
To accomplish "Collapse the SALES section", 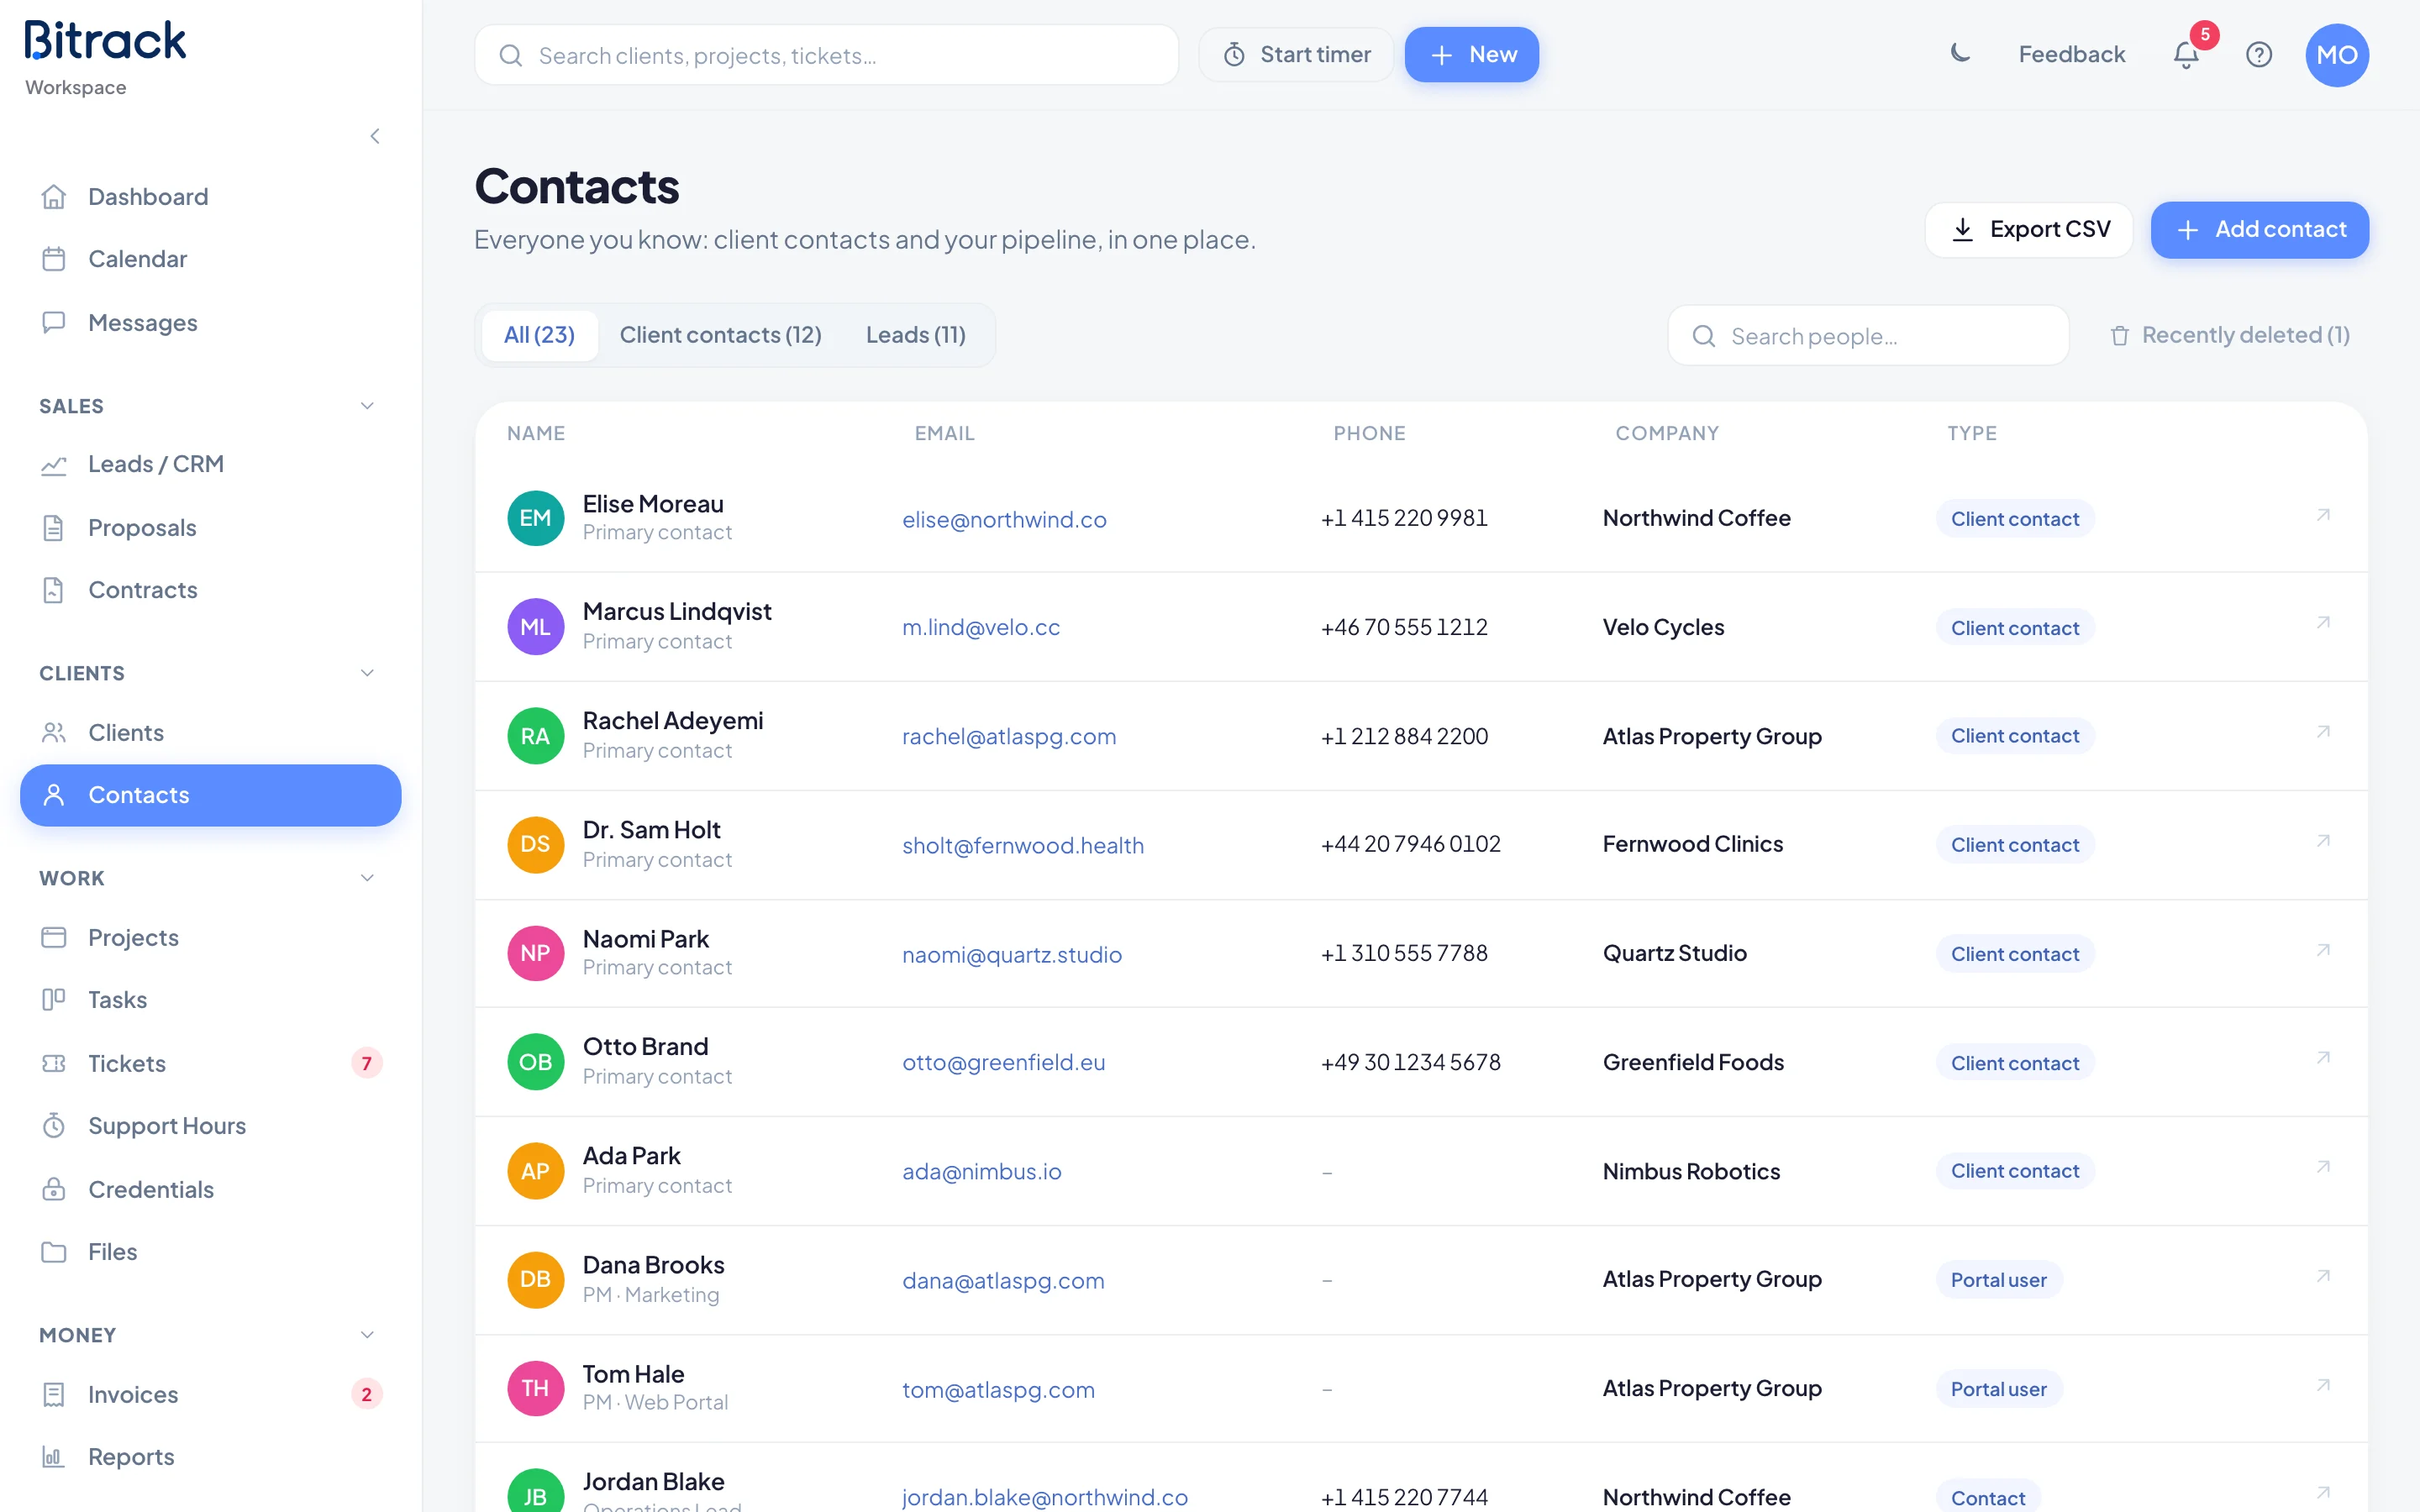I will (x=367, y=406).
